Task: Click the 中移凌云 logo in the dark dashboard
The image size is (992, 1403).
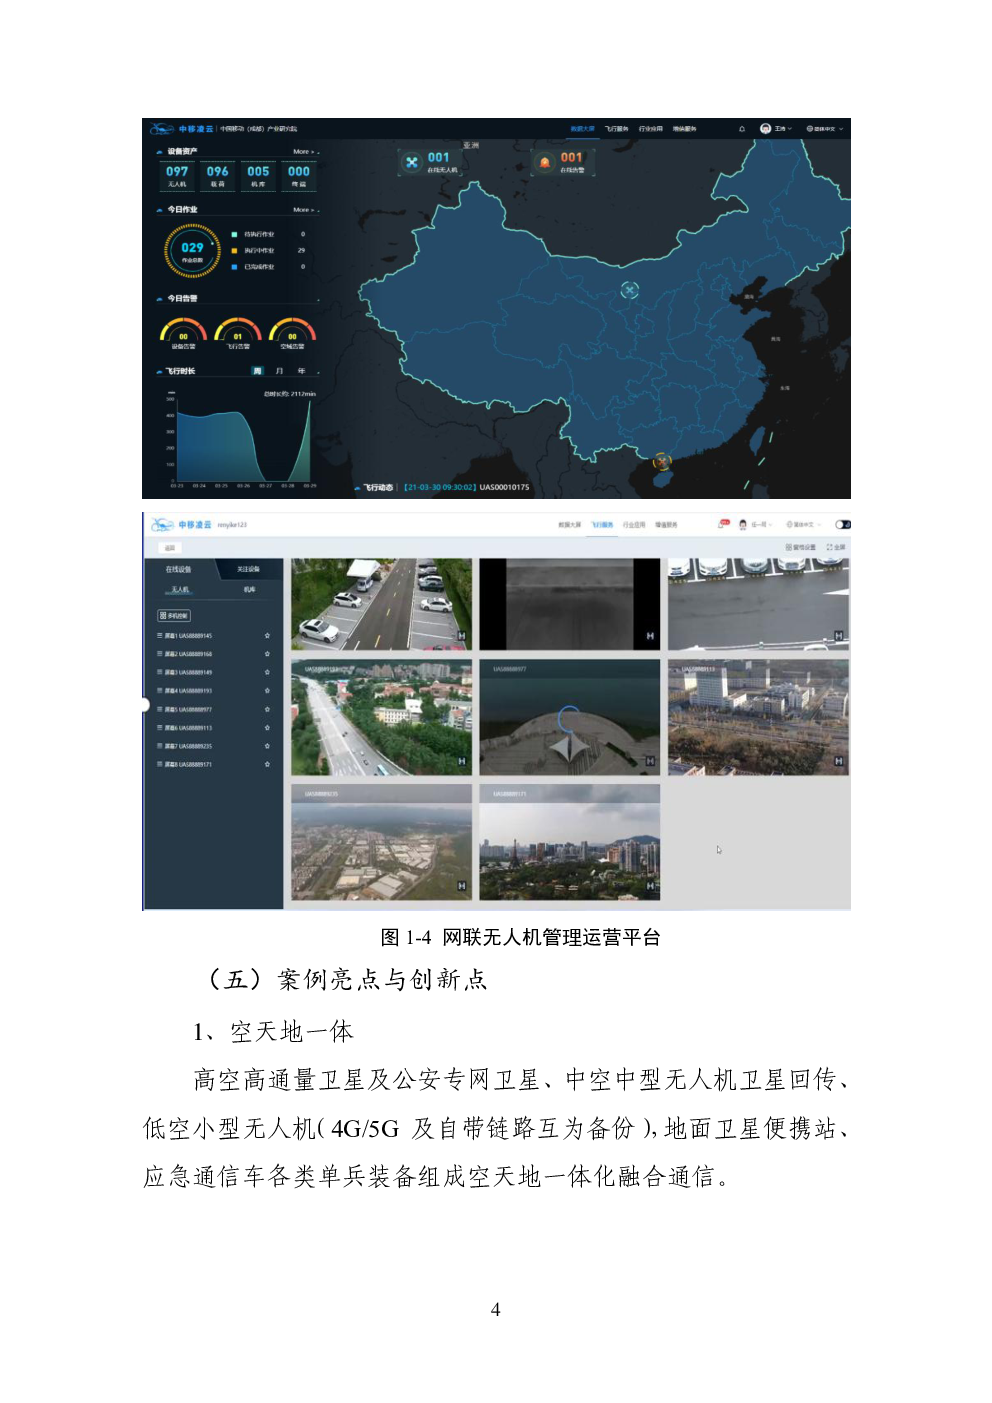Action: pyautogui.click(x=181, y=129)
